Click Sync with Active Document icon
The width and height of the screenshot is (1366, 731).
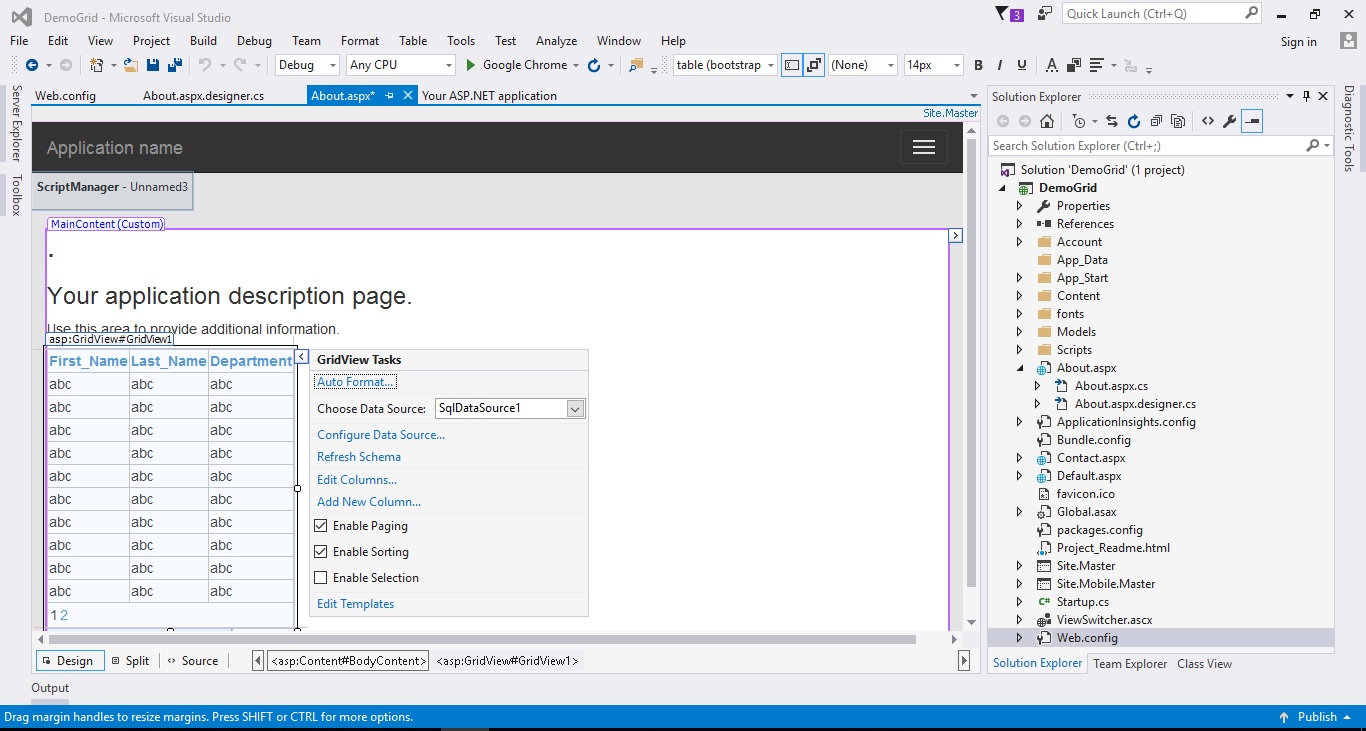click(x=1112, y=121)
